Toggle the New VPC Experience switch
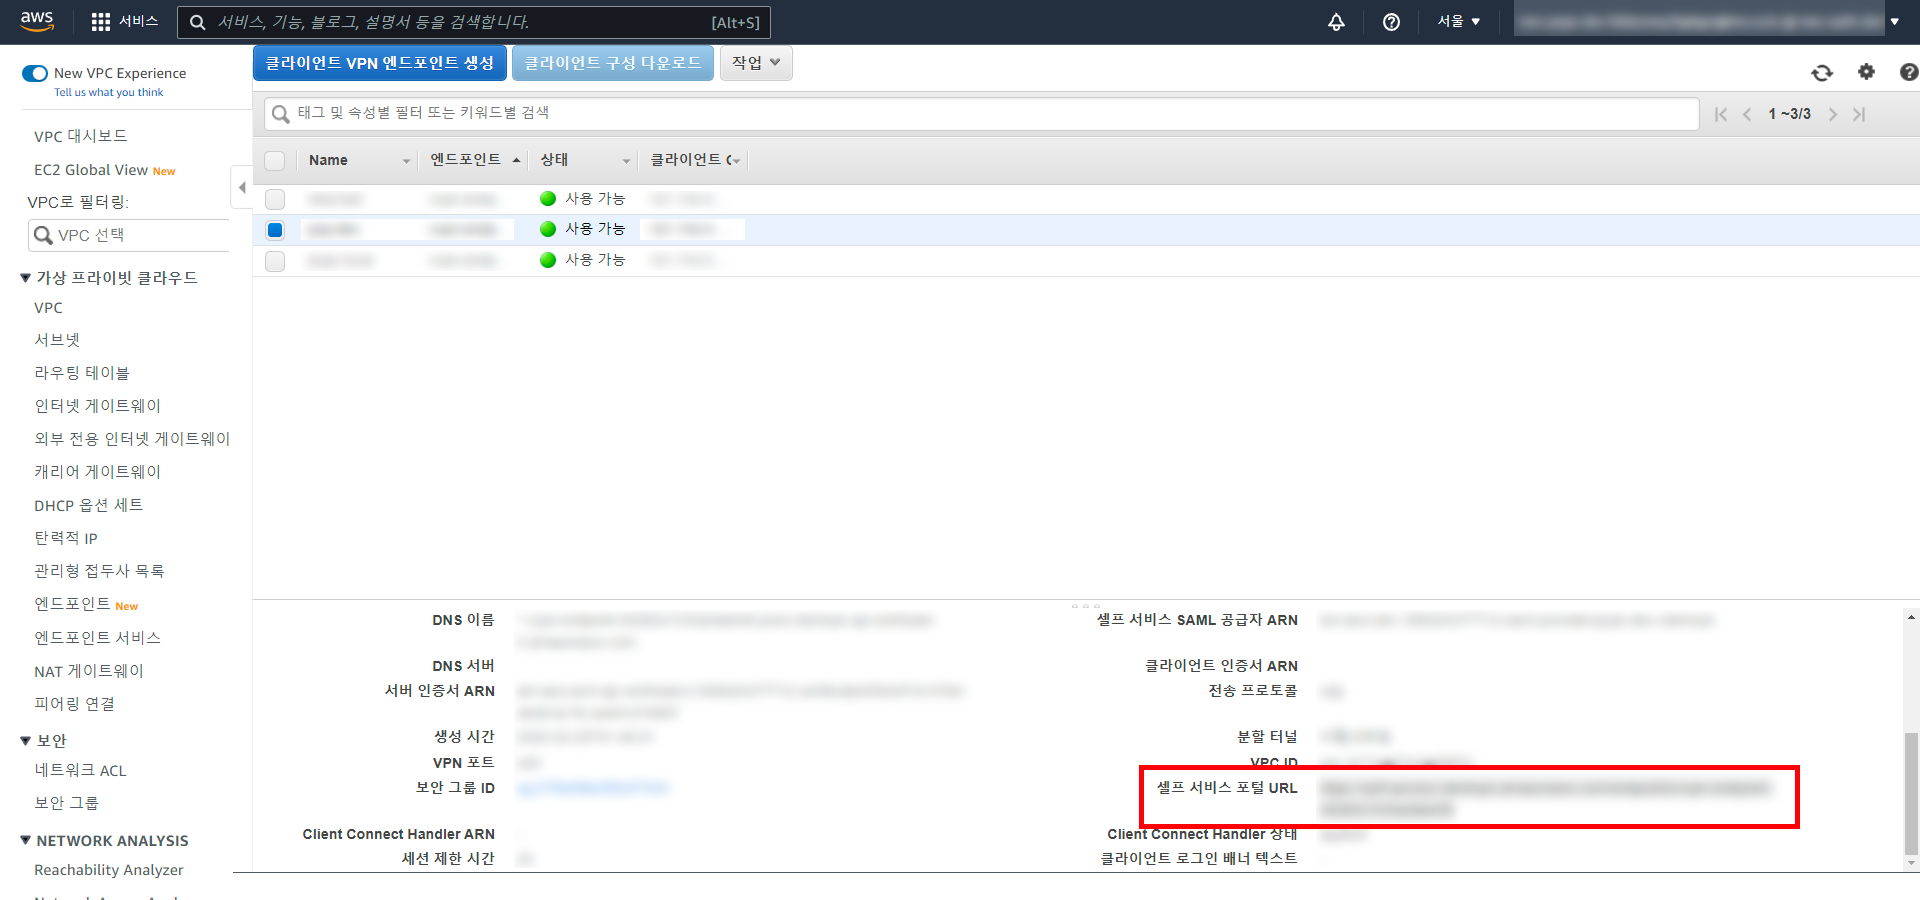1920x900 pixels. pos(35,73)
